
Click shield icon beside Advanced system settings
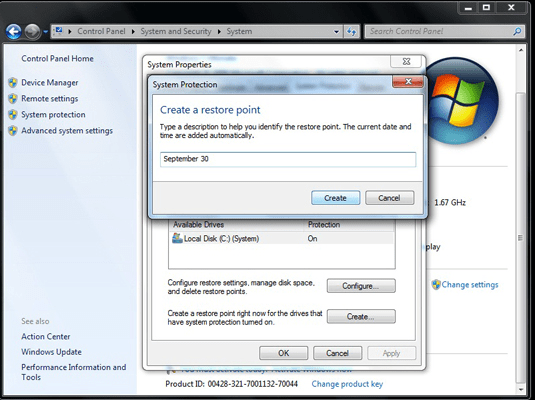13,131
